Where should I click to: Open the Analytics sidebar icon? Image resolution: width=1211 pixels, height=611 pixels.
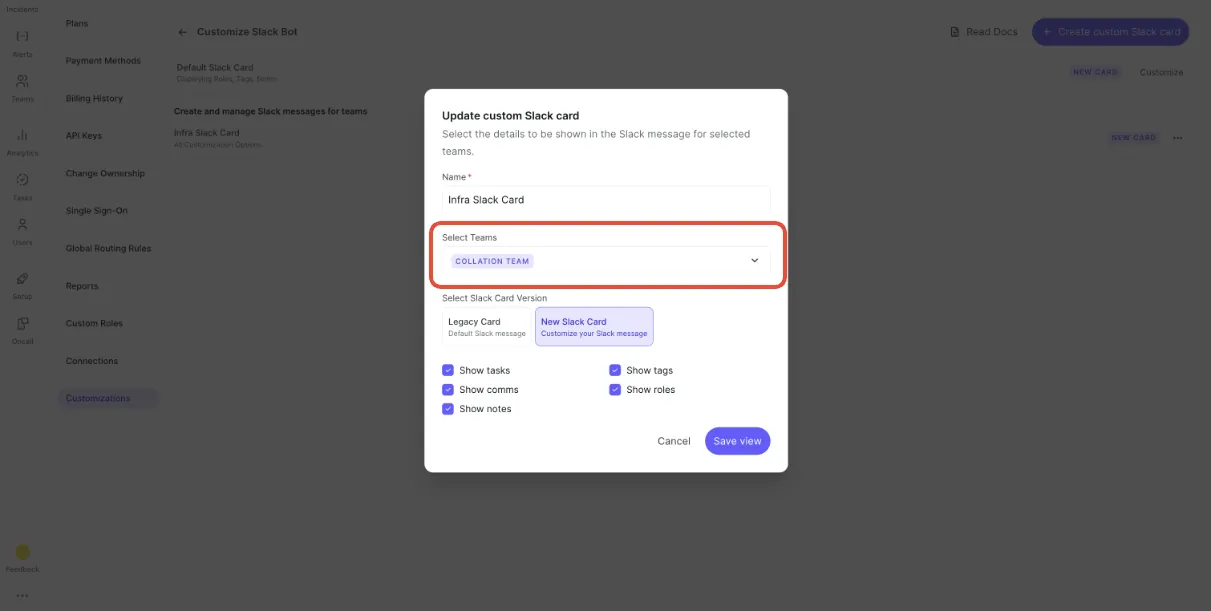coord(22,135)
